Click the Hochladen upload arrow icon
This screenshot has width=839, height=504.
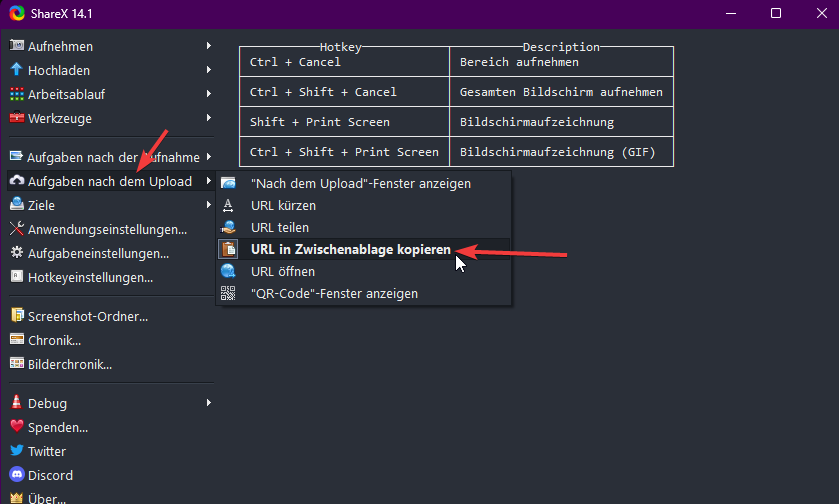pos(16,70)
